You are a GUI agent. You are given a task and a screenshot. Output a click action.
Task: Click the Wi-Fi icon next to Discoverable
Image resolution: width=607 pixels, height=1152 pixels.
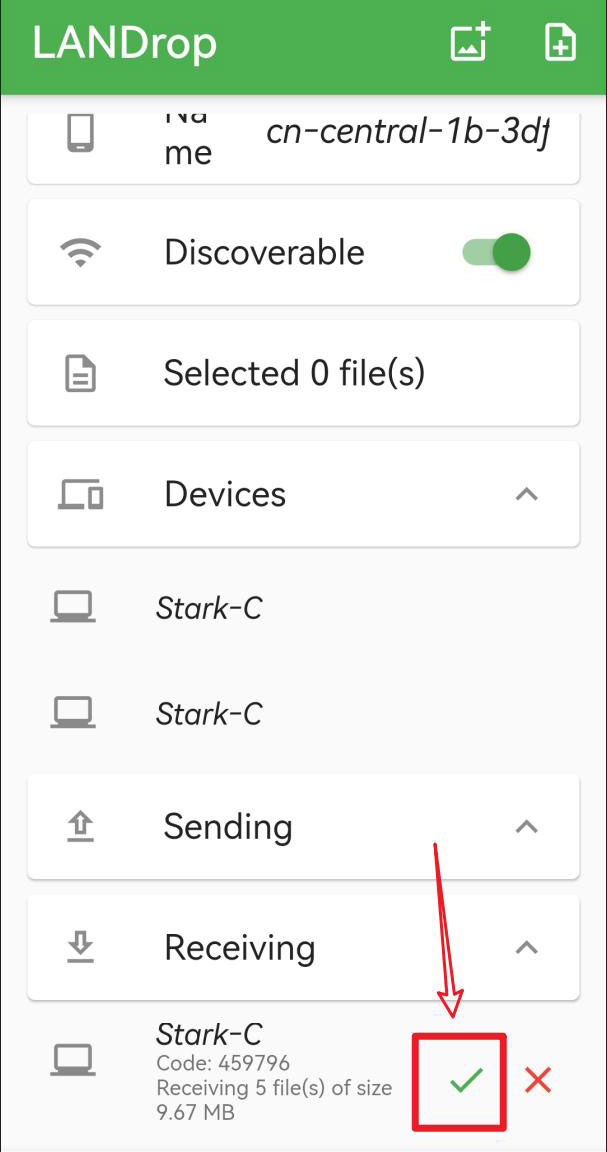pyautogui.click(x=80, y=253)
